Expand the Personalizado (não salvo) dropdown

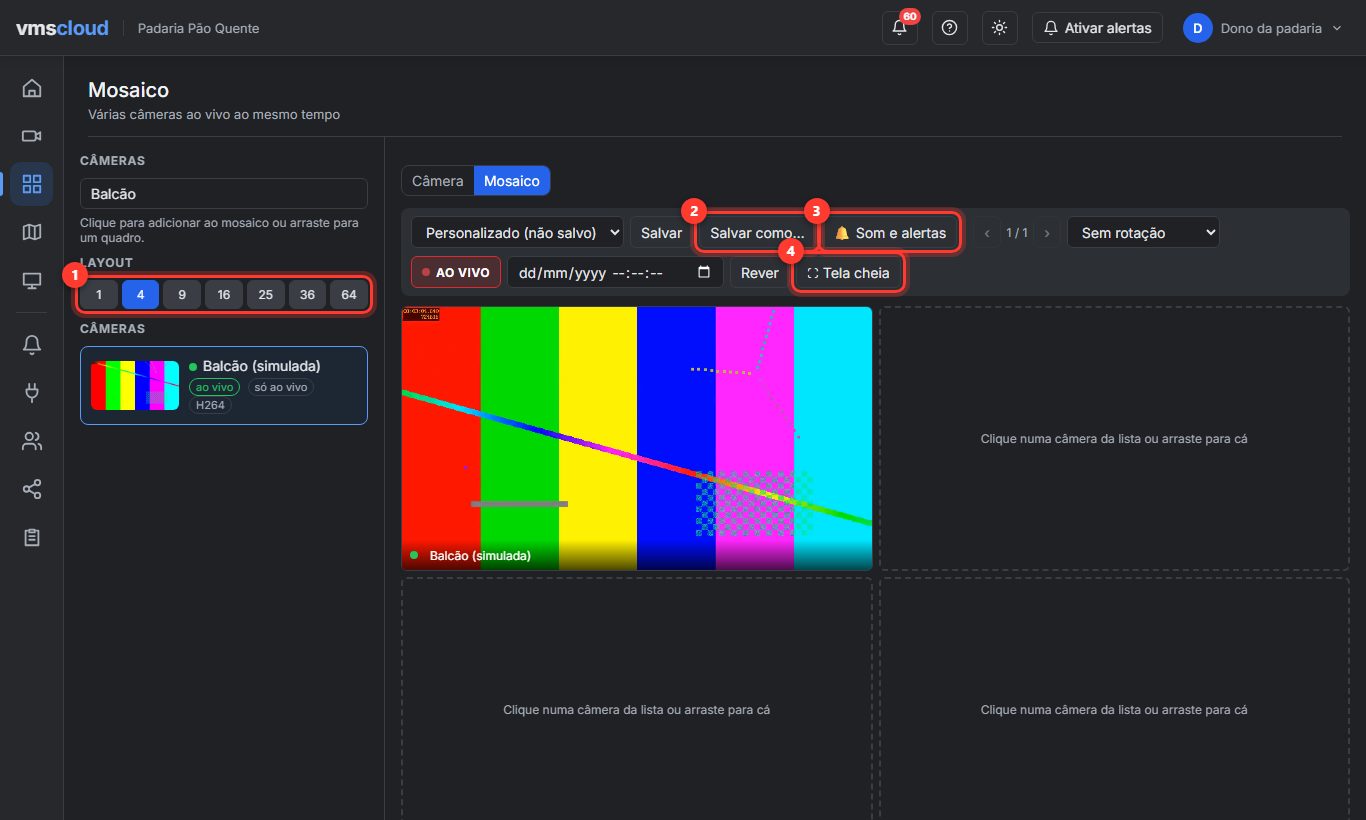click(x=517, y=232)
